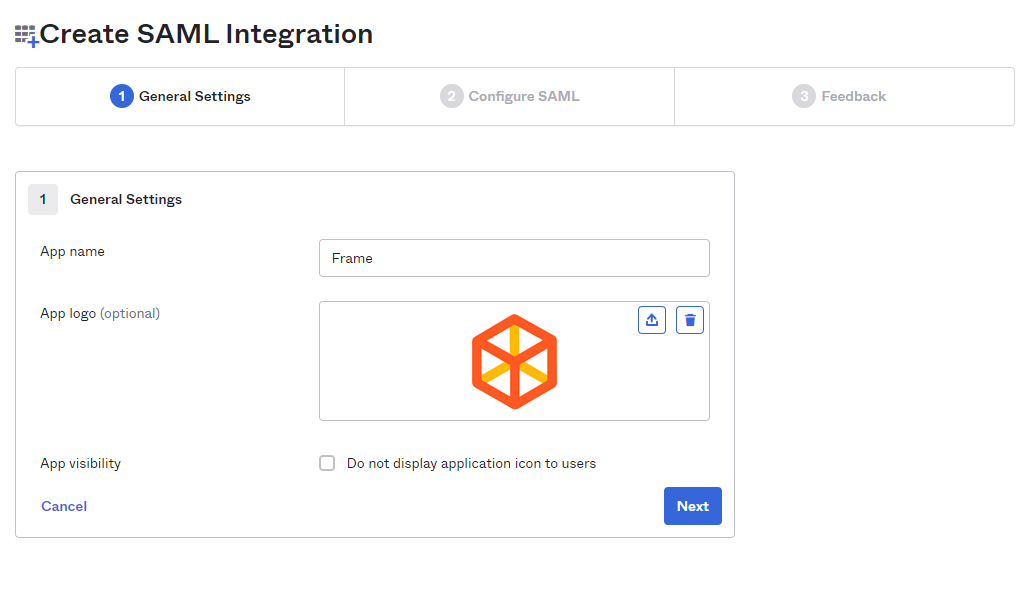The height and width of the screenshot is (593, 1028).
Task: Select the General Settings step tab
Action: 180,96
